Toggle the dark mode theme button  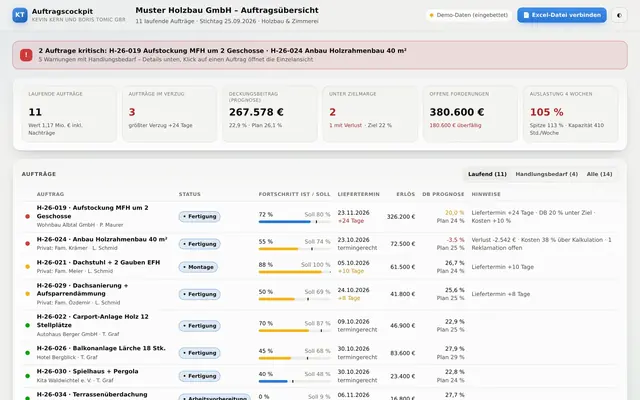(x=619, y=16)
